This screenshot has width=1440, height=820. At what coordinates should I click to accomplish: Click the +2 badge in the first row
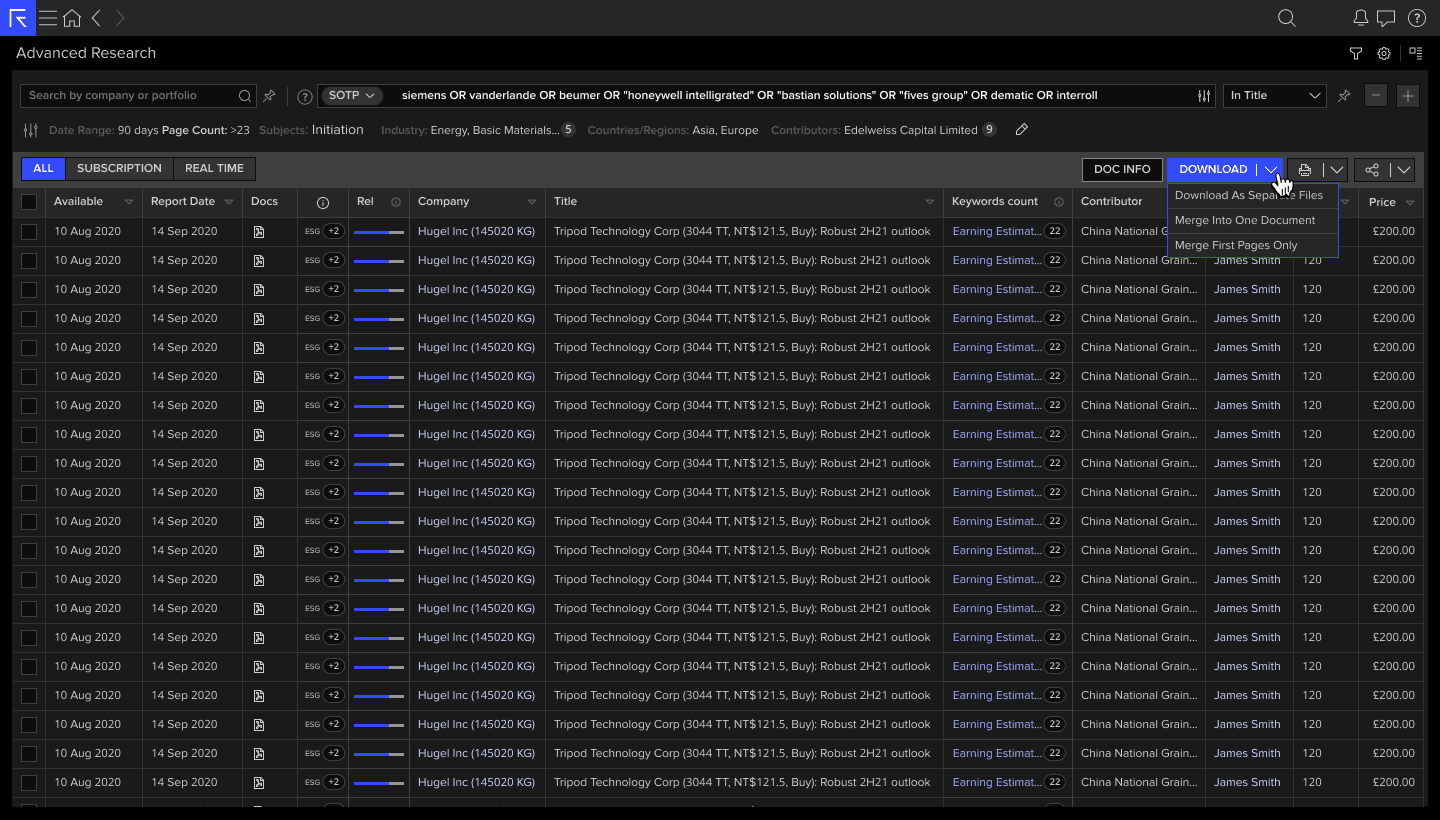click(334, 232)
